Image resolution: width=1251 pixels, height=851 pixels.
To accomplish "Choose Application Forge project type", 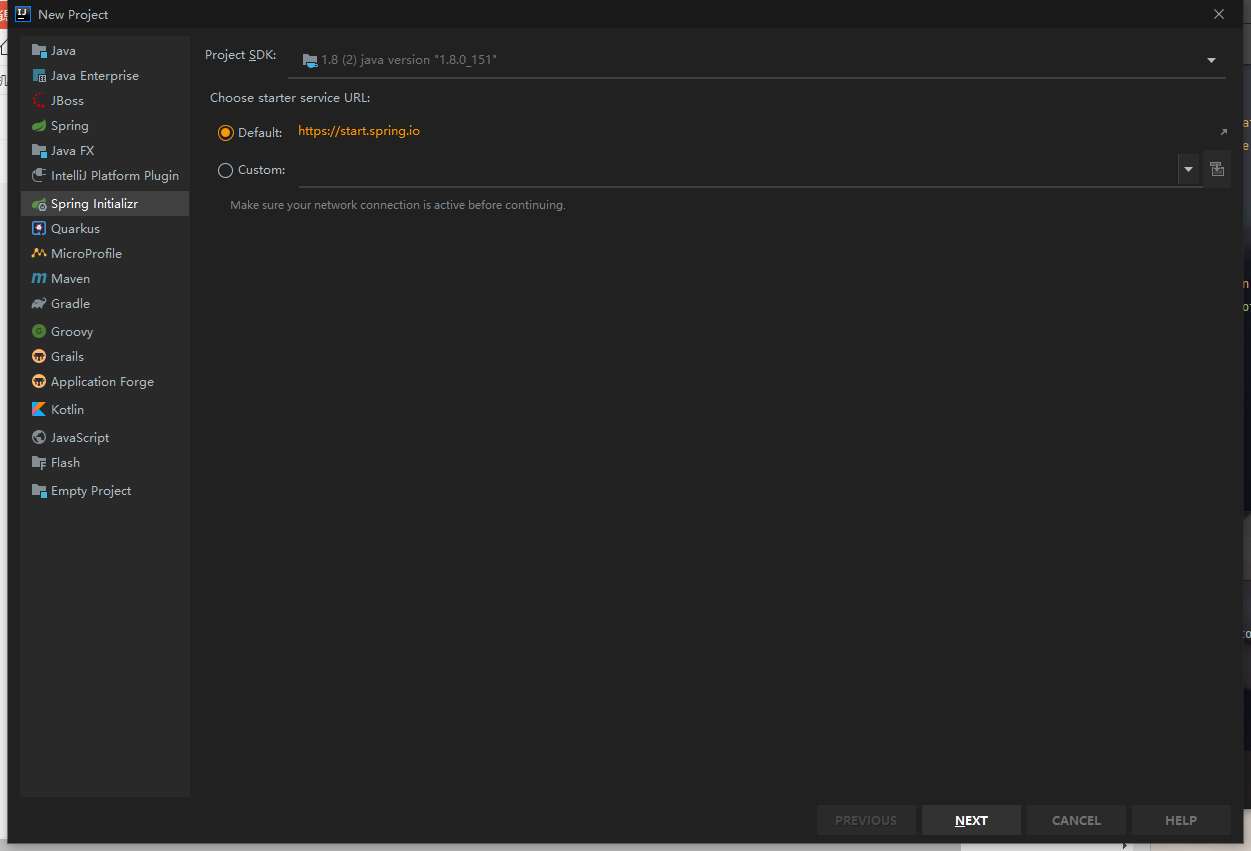I will pyautogui.click(x=105, y=382).
